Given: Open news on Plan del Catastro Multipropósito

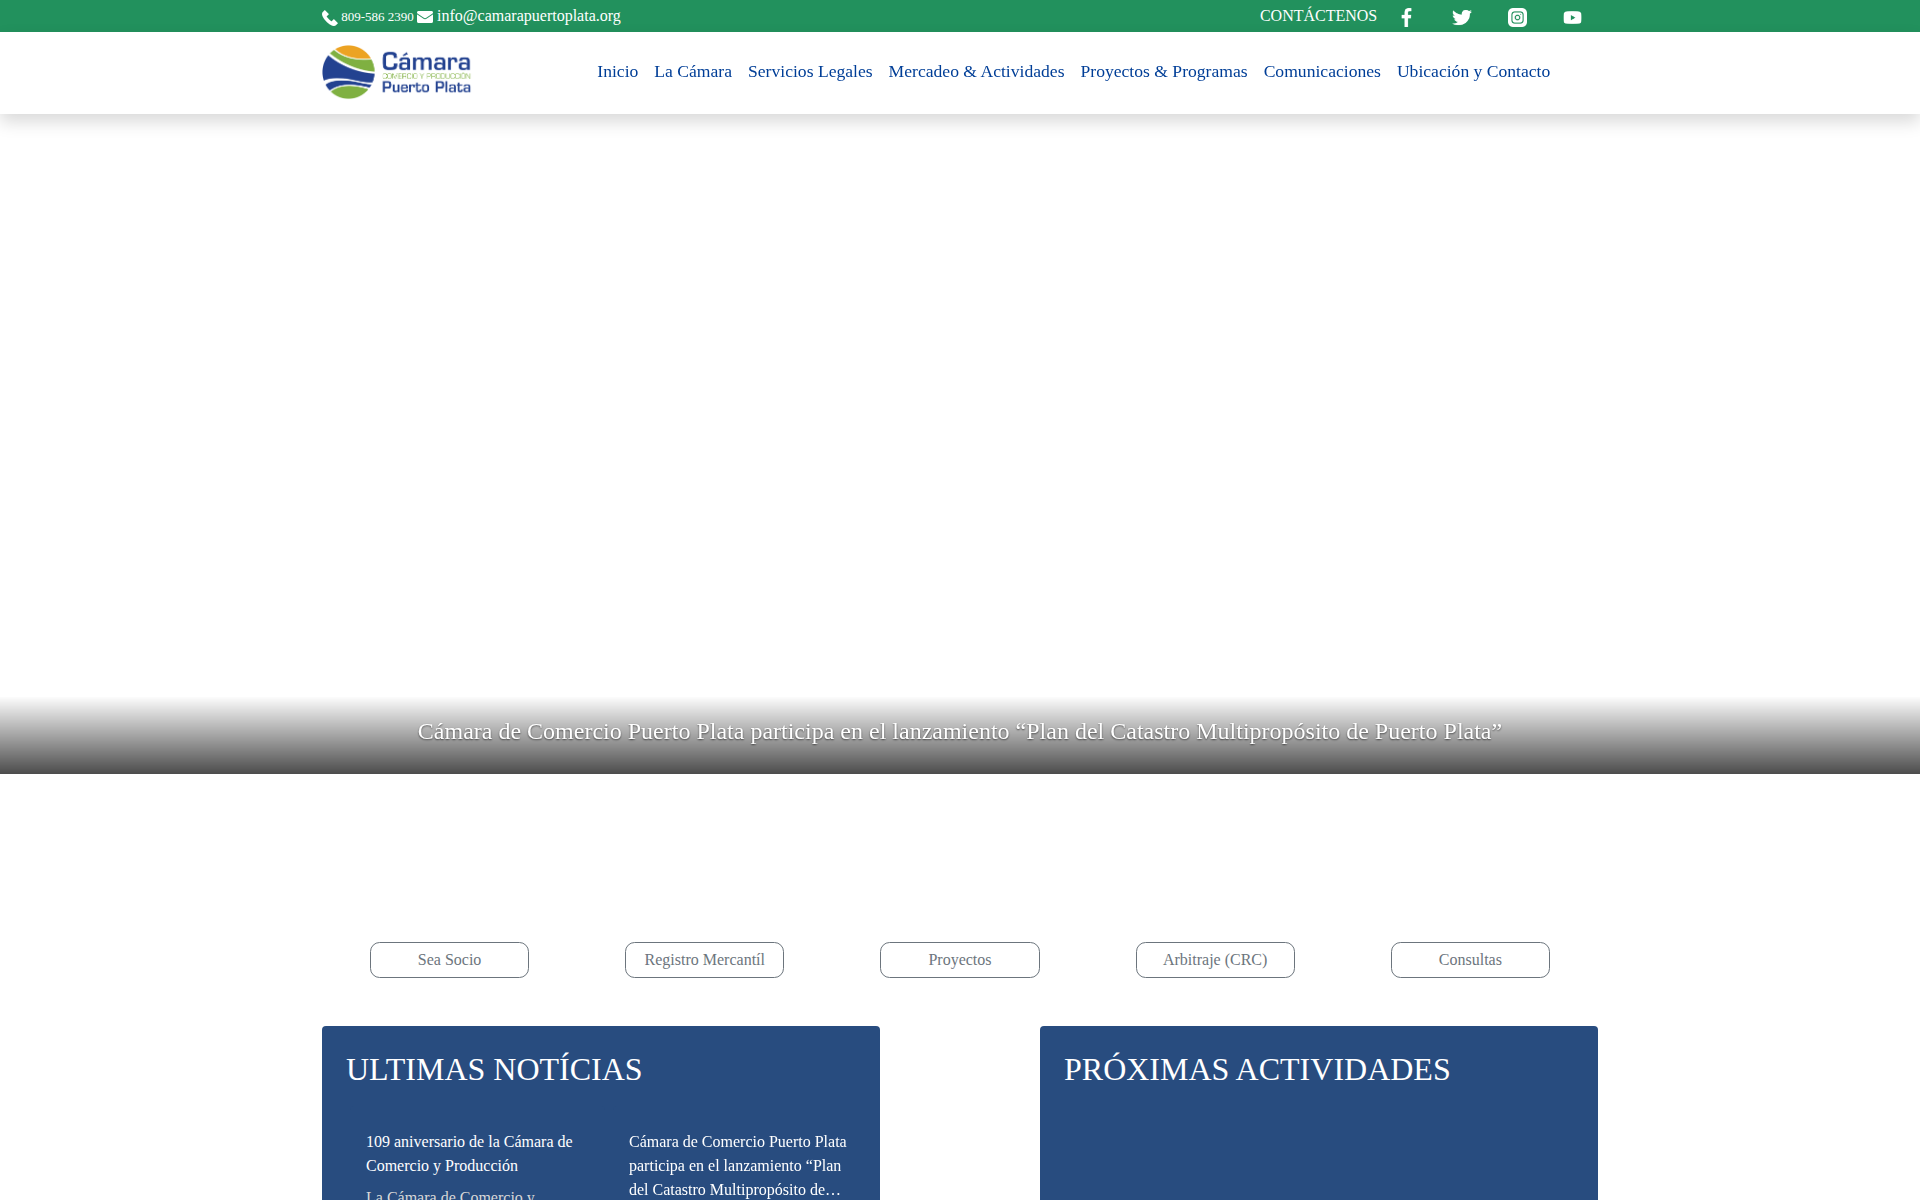Looking at the screenshot, I should [738, 1165].
